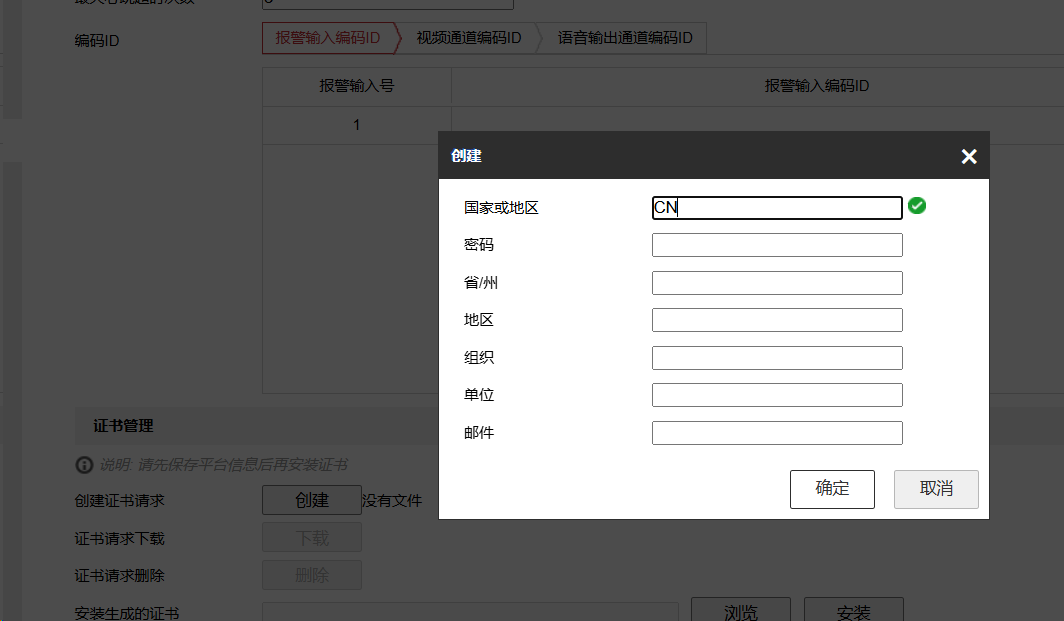Click the 组织 organization input box
Viewport: 1064px width, 621px height.
point(776,357)
